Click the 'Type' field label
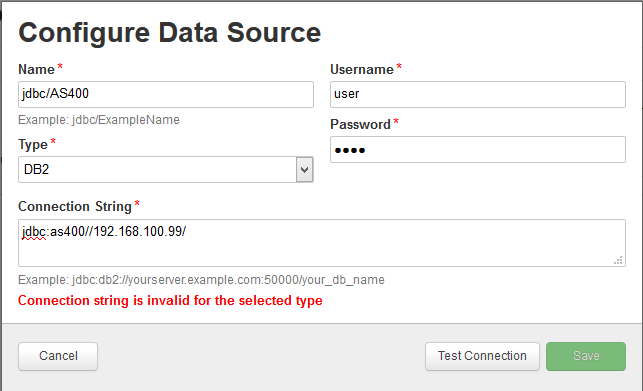643x391 pixels. click(33, 145)
